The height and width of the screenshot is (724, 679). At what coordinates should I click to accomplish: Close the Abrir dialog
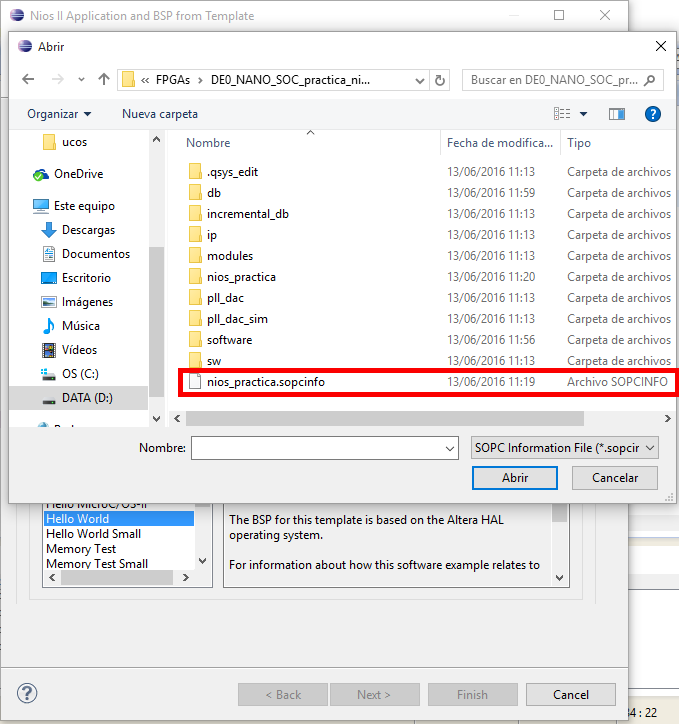point(661,46)
